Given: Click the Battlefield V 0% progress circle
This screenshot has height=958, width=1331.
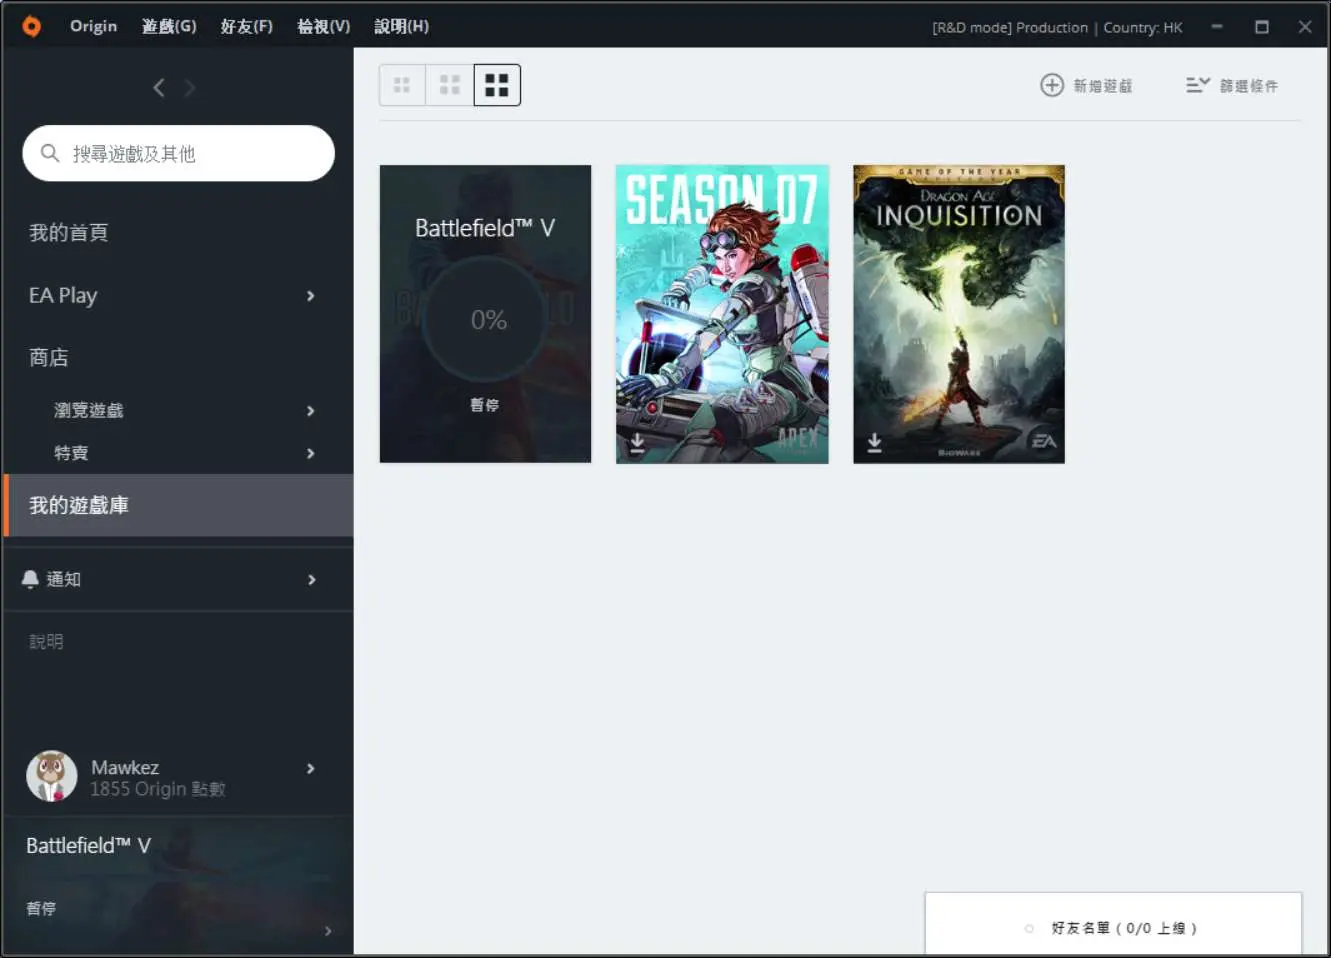Looking at the screenshot, I should [486, 319].
